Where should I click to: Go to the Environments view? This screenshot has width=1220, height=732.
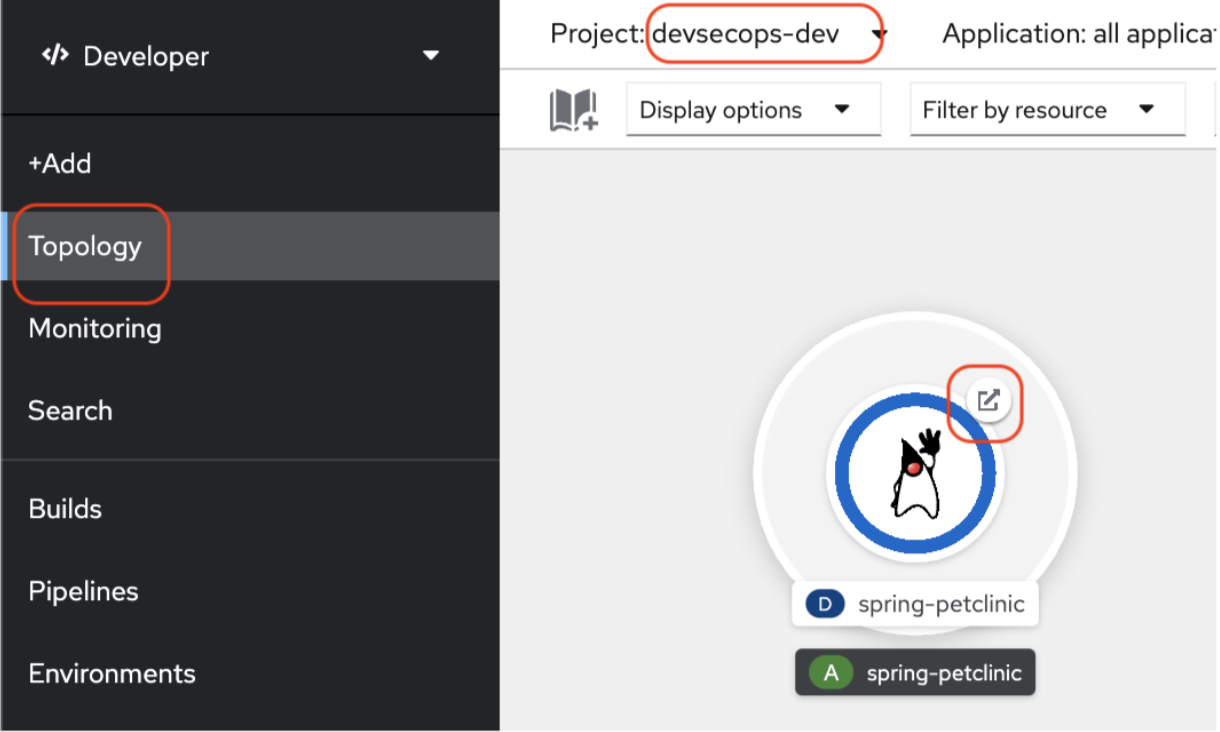click(111, 673)
